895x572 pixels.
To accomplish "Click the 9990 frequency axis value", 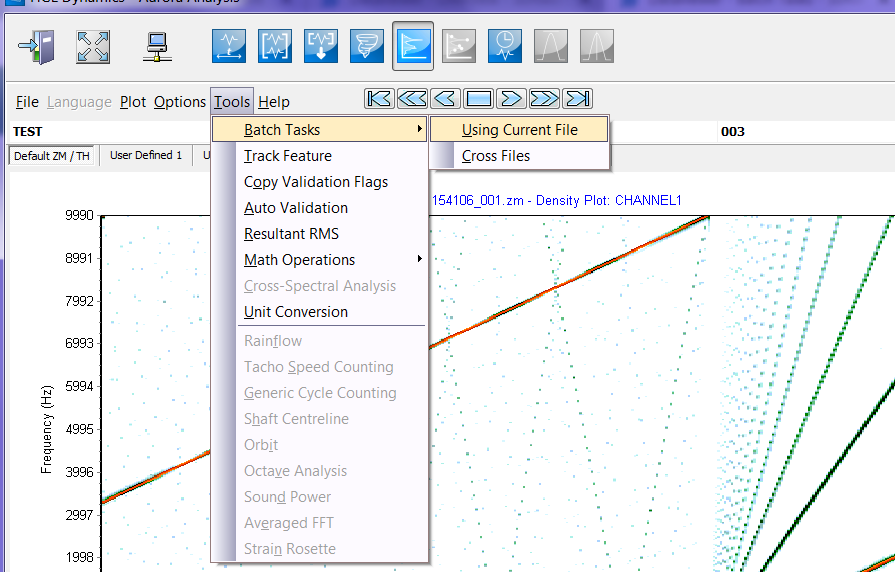I will click(x=79, y=215).
